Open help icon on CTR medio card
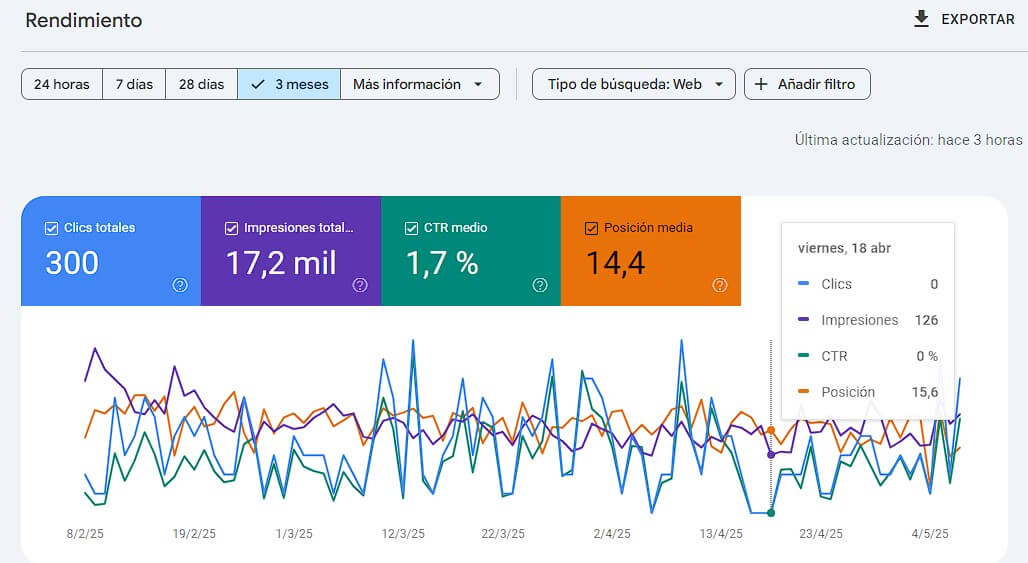1028x563 pixels. coord(540,285)
